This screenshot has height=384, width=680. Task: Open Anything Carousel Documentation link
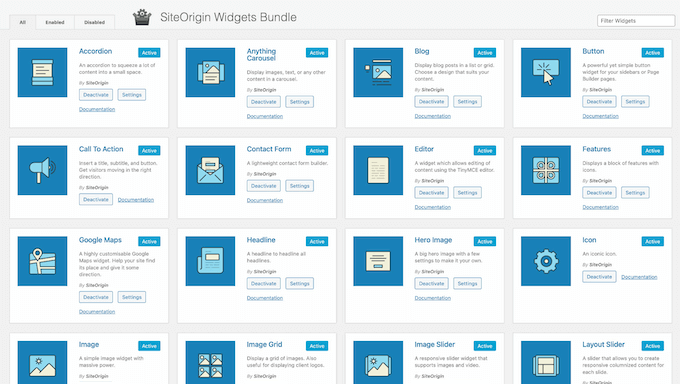[265, 116]
